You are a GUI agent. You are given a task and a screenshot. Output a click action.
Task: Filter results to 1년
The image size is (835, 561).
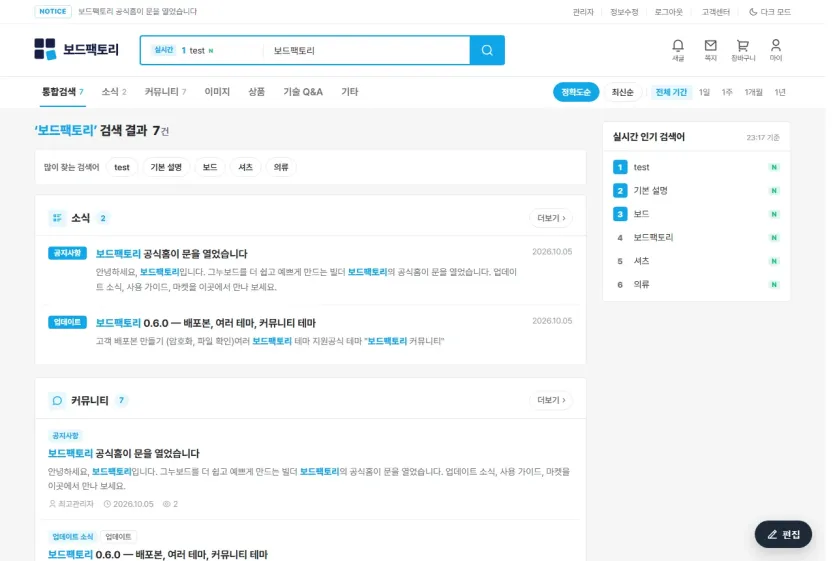point(780,92)
